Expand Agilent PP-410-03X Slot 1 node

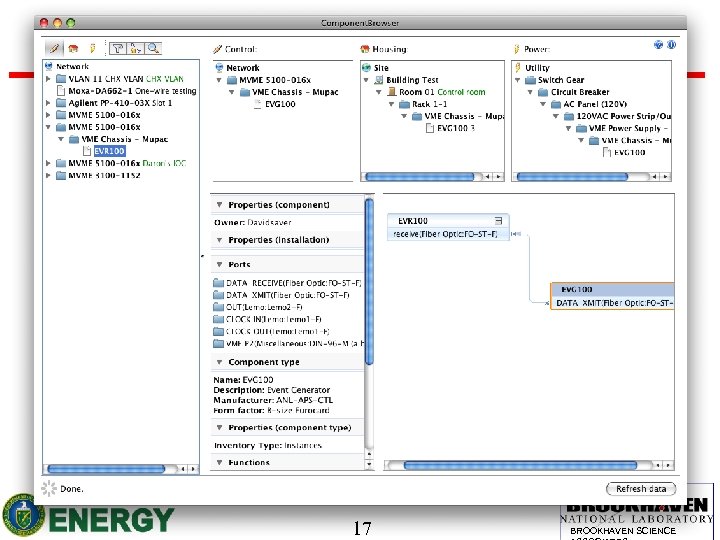[x=49, y=103]
